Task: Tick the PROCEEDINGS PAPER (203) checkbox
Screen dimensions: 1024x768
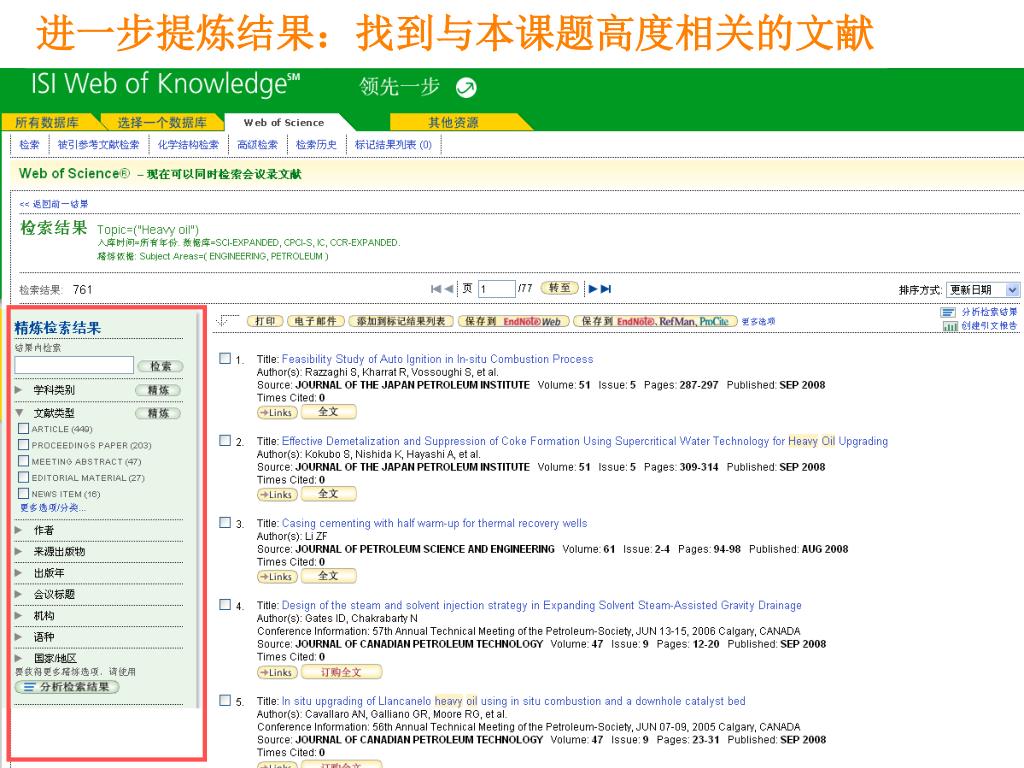Action: coord(24,445)
